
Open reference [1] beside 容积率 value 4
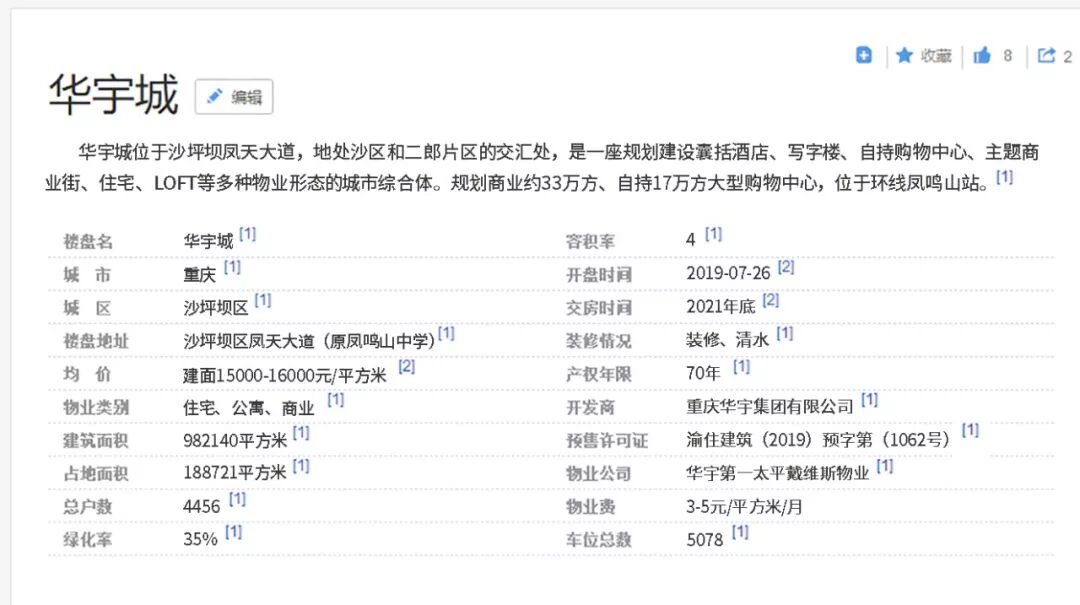click(712, 234)
